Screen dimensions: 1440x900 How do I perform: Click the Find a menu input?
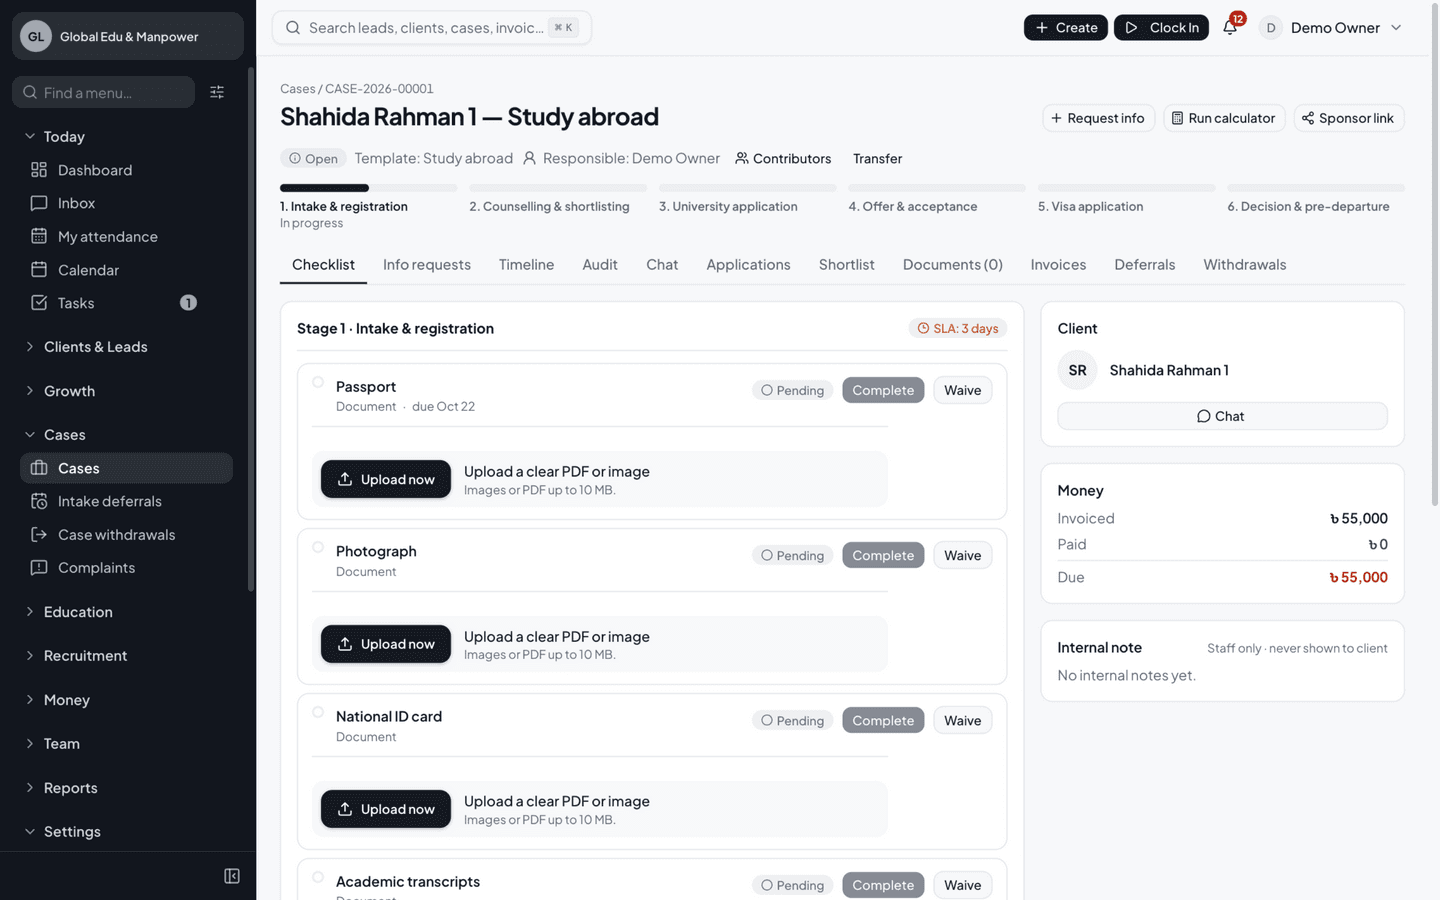tap(103, 92)
